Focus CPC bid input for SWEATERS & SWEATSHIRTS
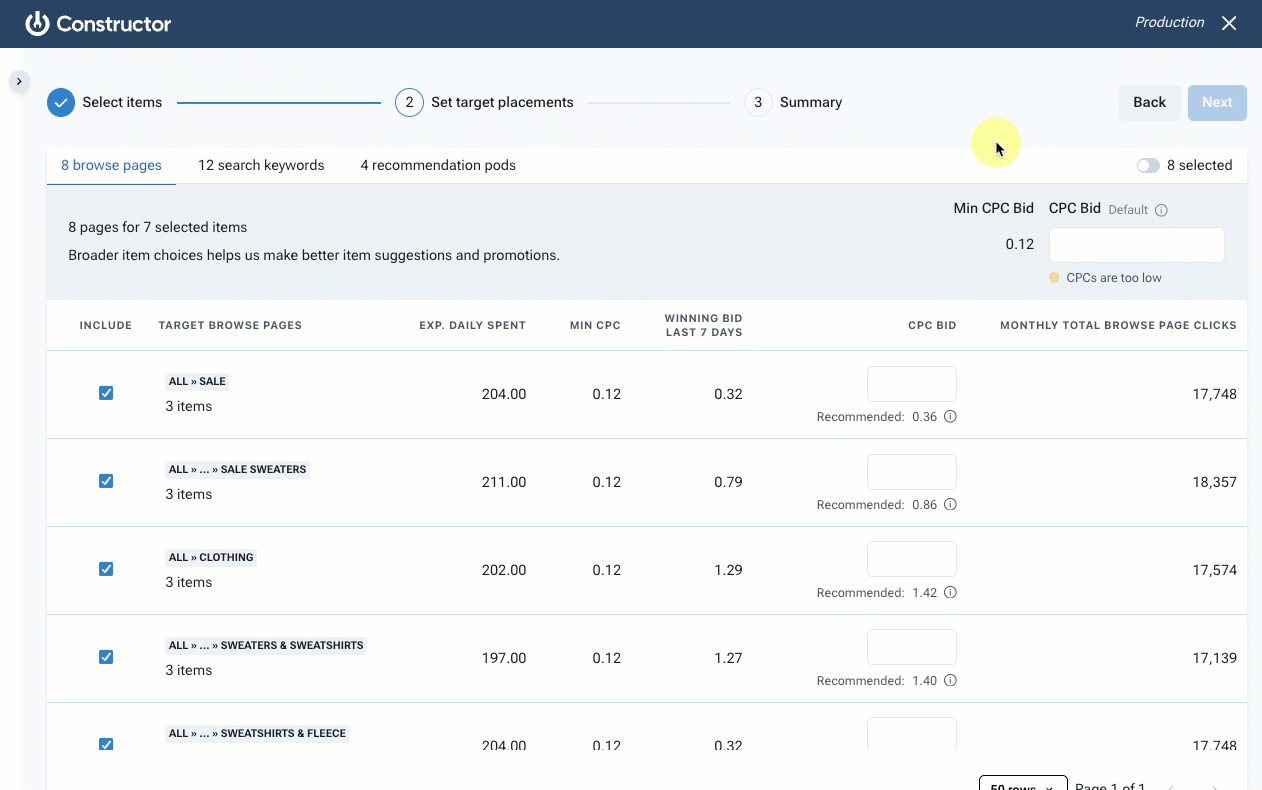The height and width of the screenshot is (790, 1262). coord(912,647)
